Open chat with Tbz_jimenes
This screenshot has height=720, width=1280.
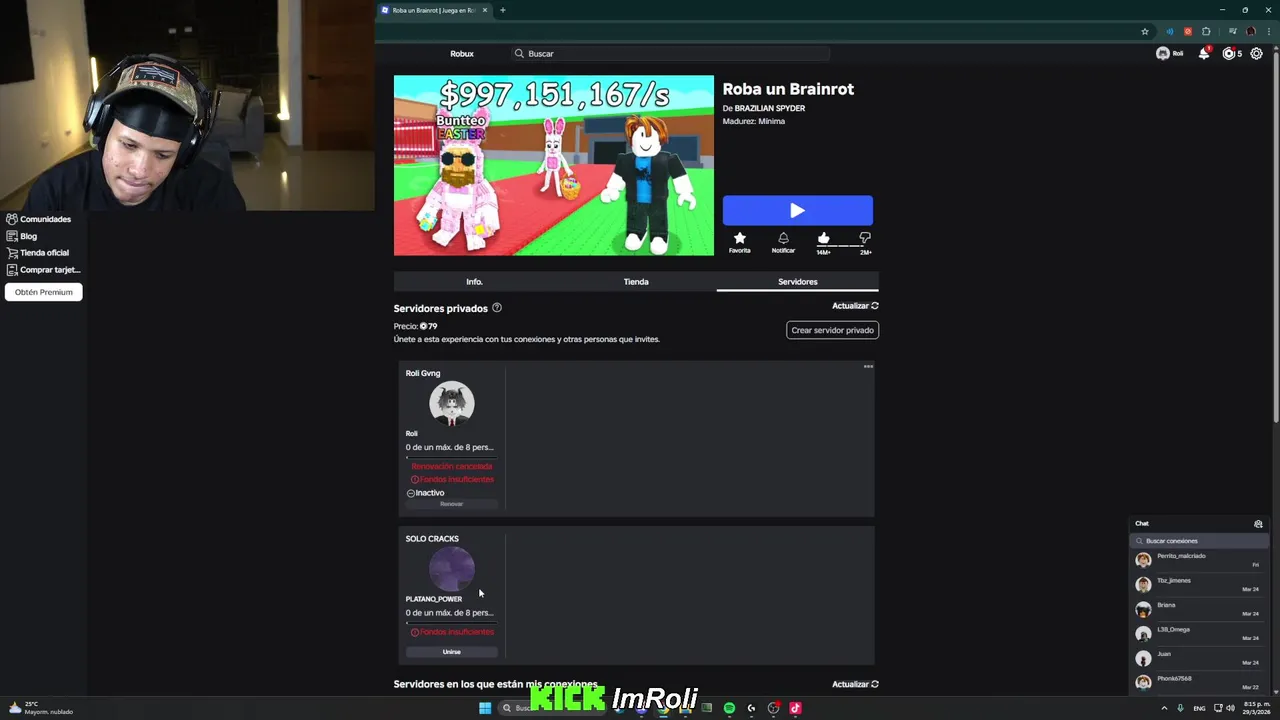tap(1200, 585)
